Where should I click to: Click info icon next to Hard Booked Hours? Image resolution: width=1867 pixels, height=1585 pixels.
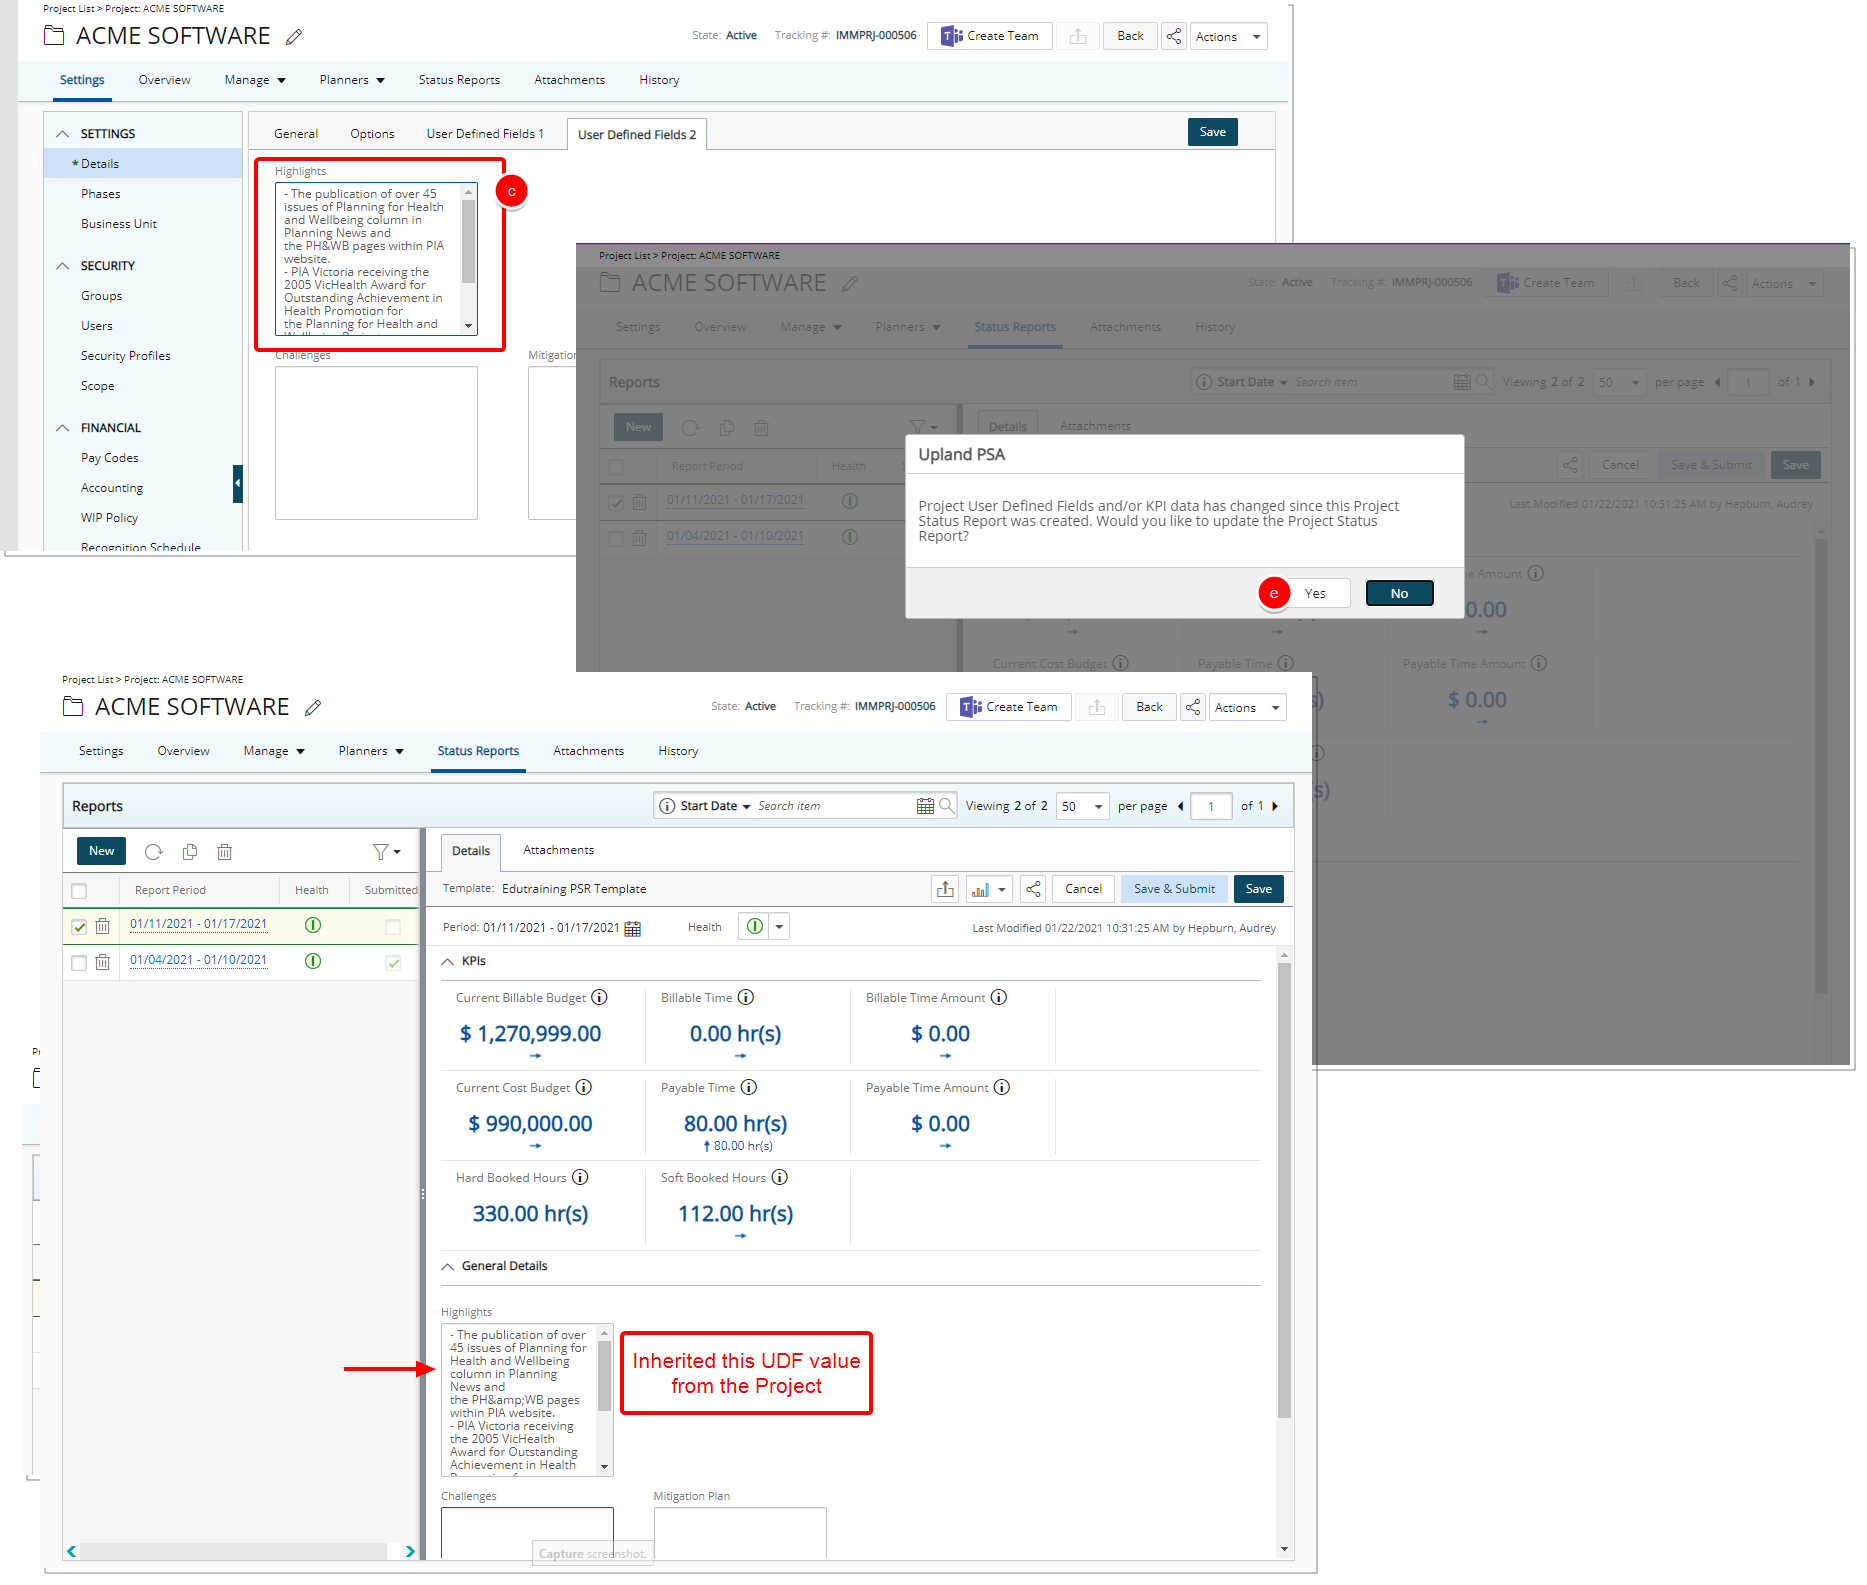pyautogui.click(x=580, y=1177)
